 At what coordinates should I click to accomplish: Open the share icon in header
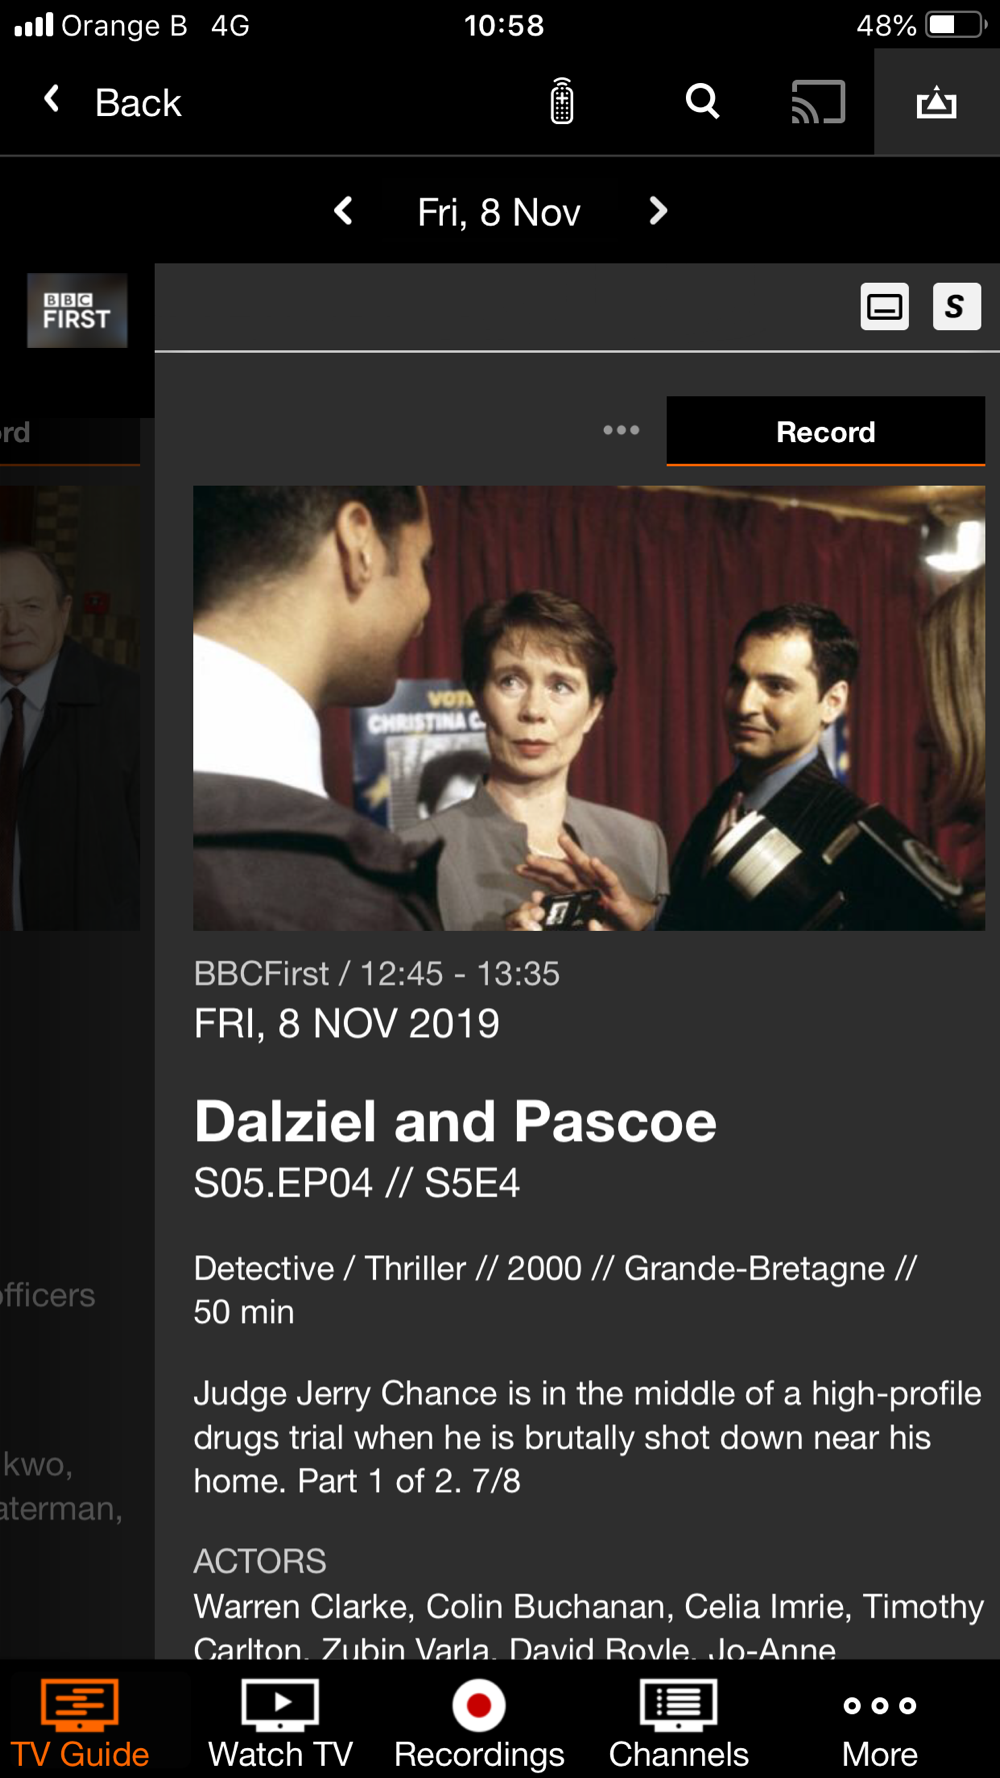936,102
